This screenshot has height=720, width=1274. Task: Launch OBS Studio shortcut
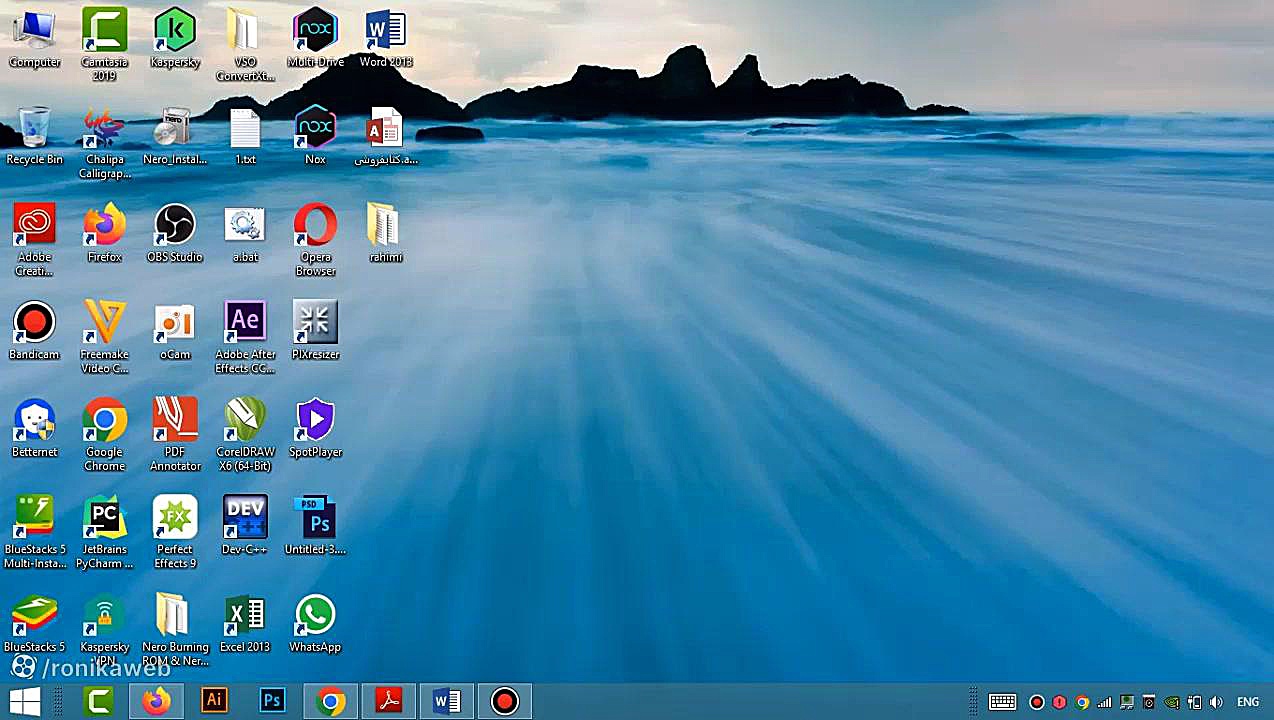pos(175,233)
